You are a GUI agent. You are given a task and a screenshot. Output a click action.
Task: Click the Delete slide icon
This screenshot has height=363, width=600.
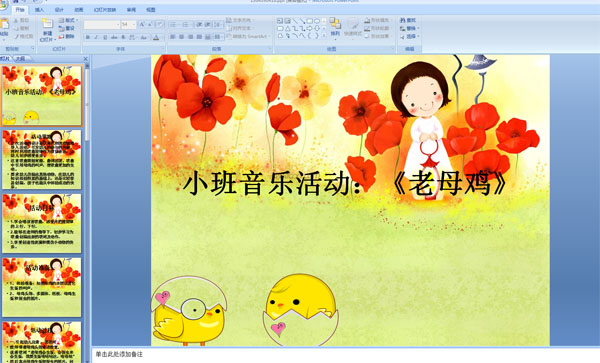pyautogui.click(x=67, y=36)
